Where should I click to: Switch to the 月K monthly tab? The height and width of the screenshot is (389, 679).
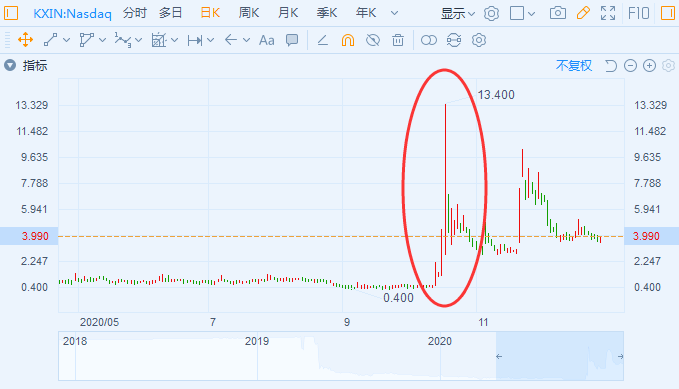[288, 13]
